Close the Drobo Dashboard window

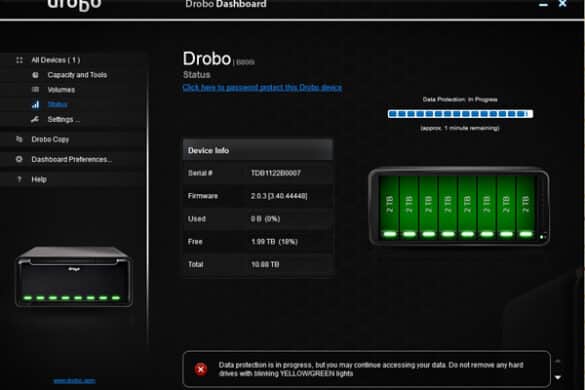[563, 4]
